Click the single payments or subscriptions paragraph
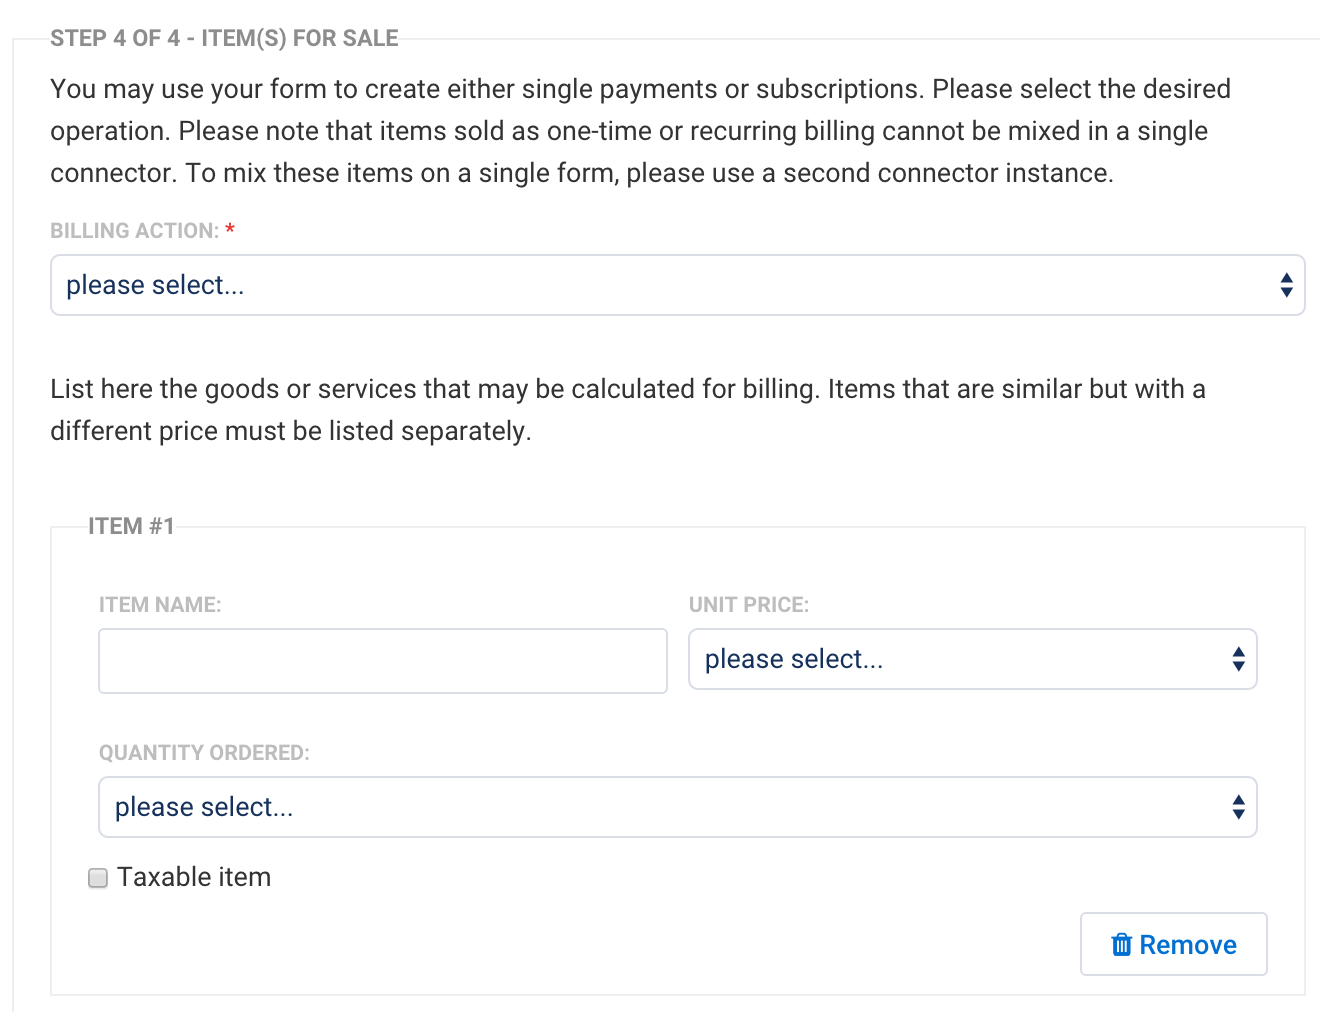The height and width of the screenshot is (1012, 1320). pos(640,131)
